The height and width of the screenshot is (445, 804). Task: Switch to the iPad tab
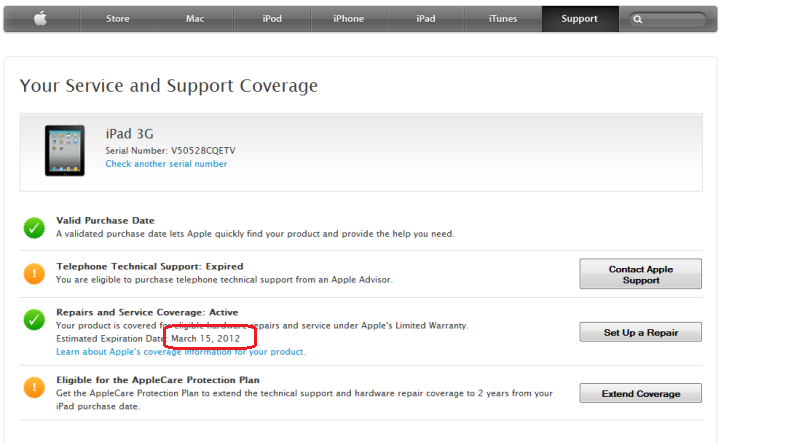[426, 19]
